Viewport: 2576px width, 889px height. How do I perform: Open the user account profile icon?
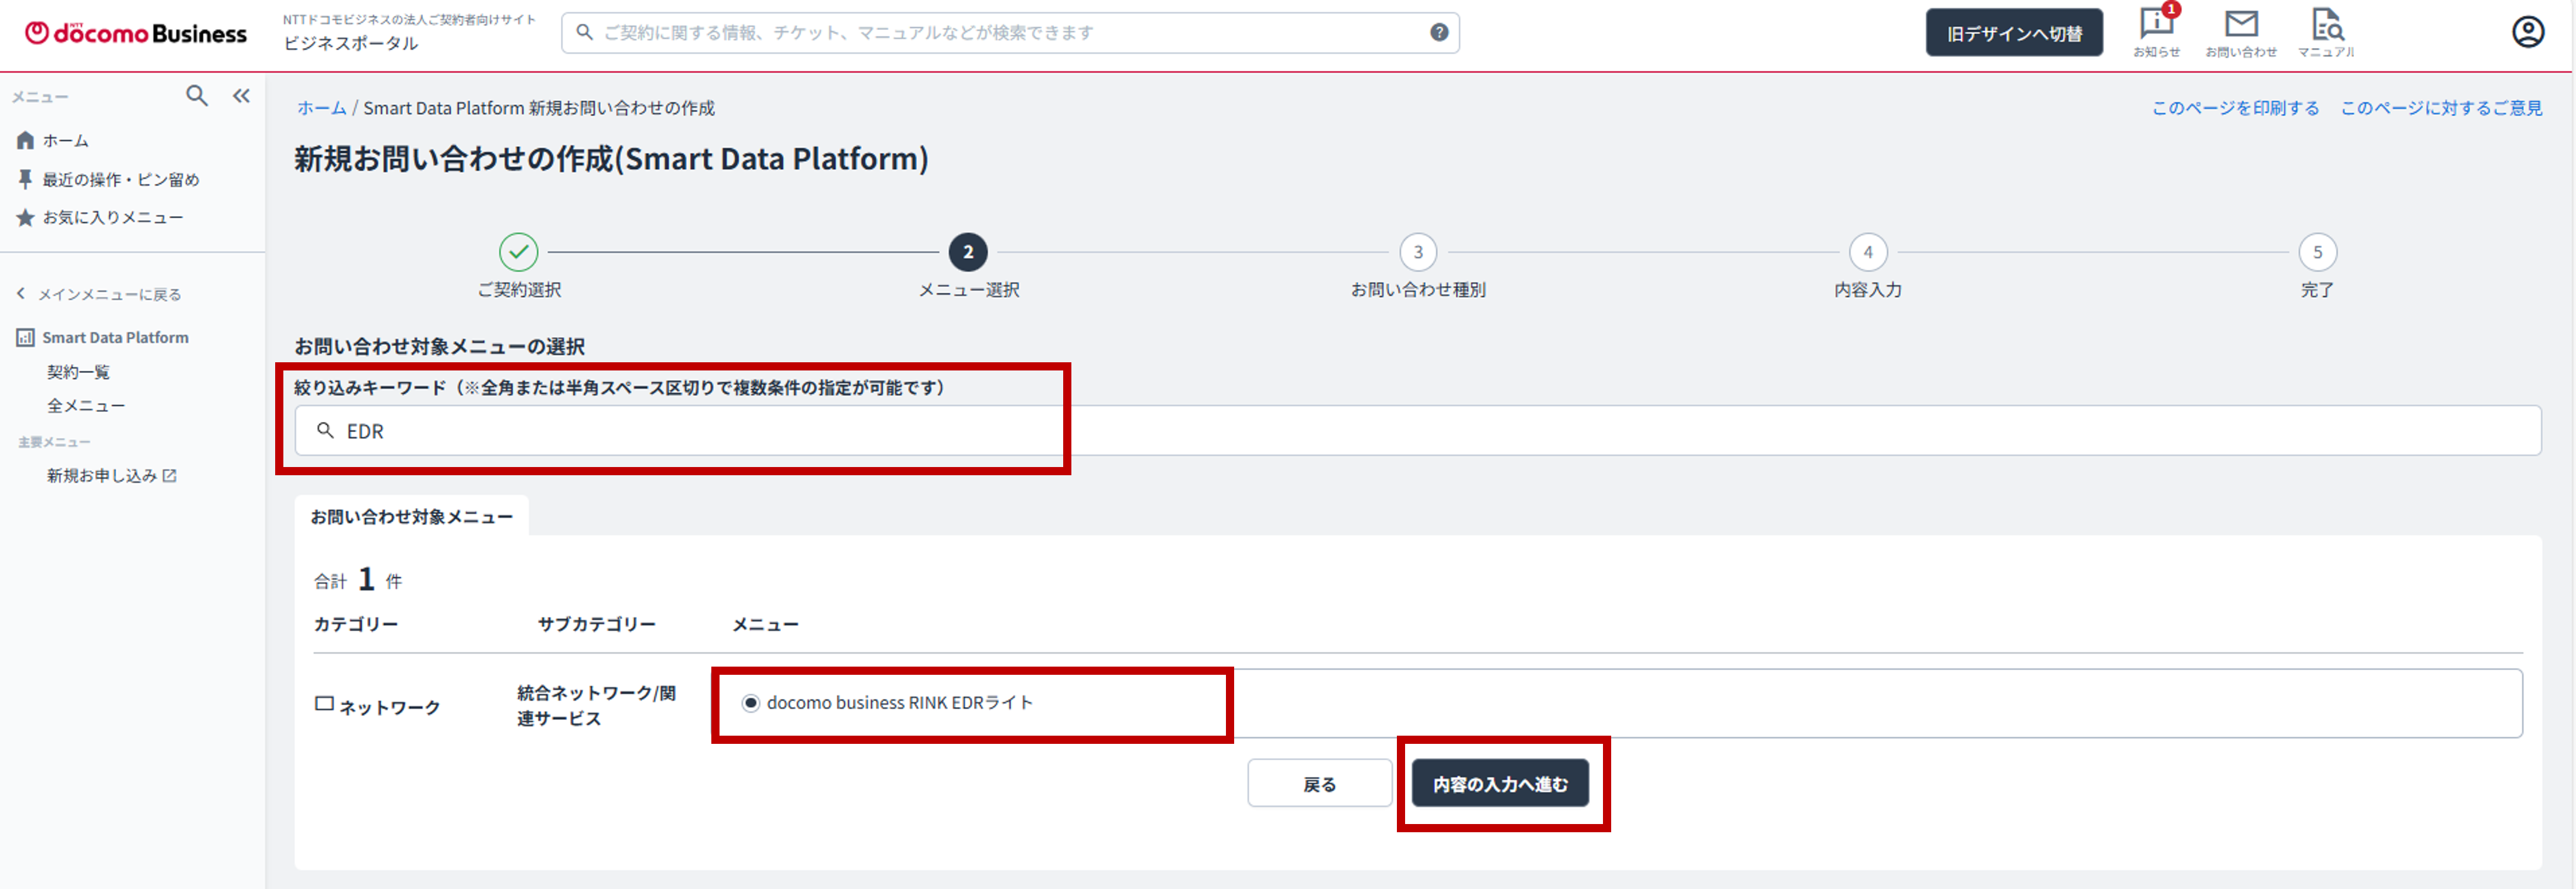[2527, 33]
